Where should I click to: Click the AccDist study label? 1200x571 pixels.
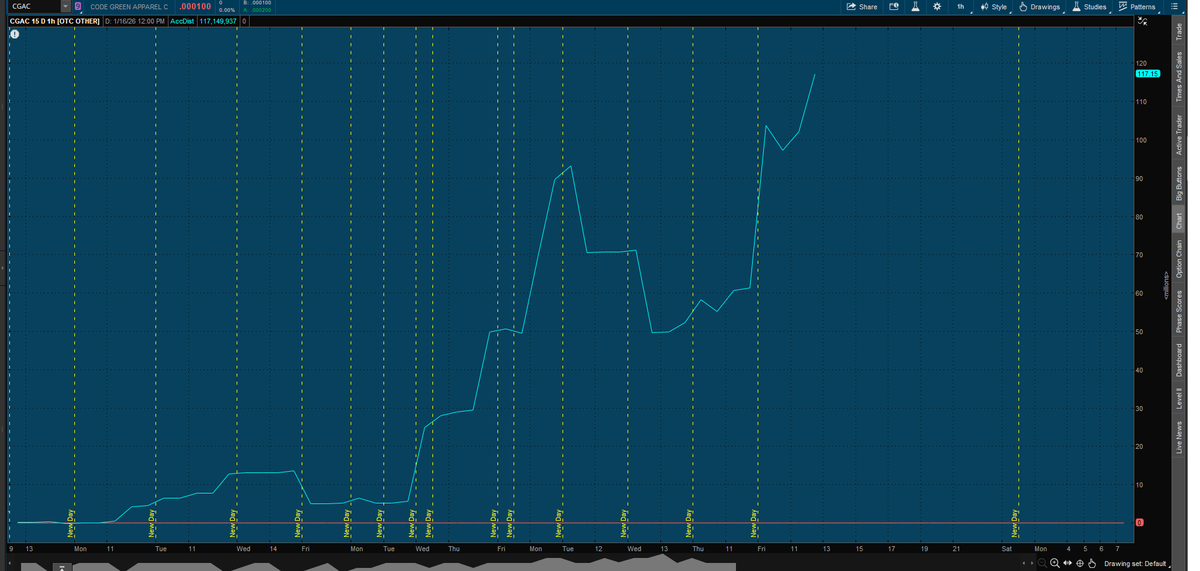click(x=181, y=21)
